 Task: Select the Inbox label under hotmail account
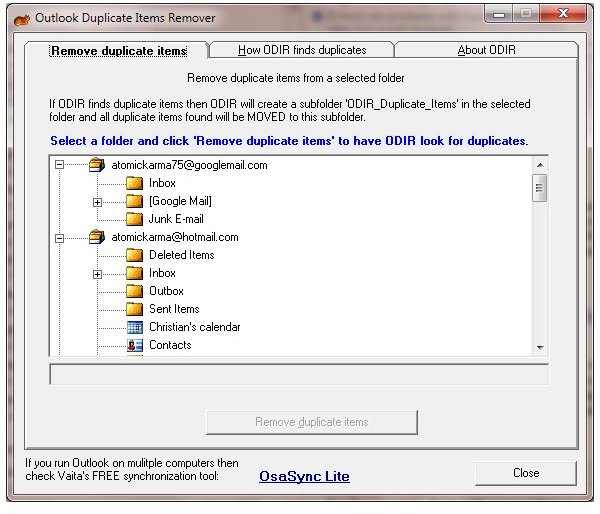[x=162, y=273]
